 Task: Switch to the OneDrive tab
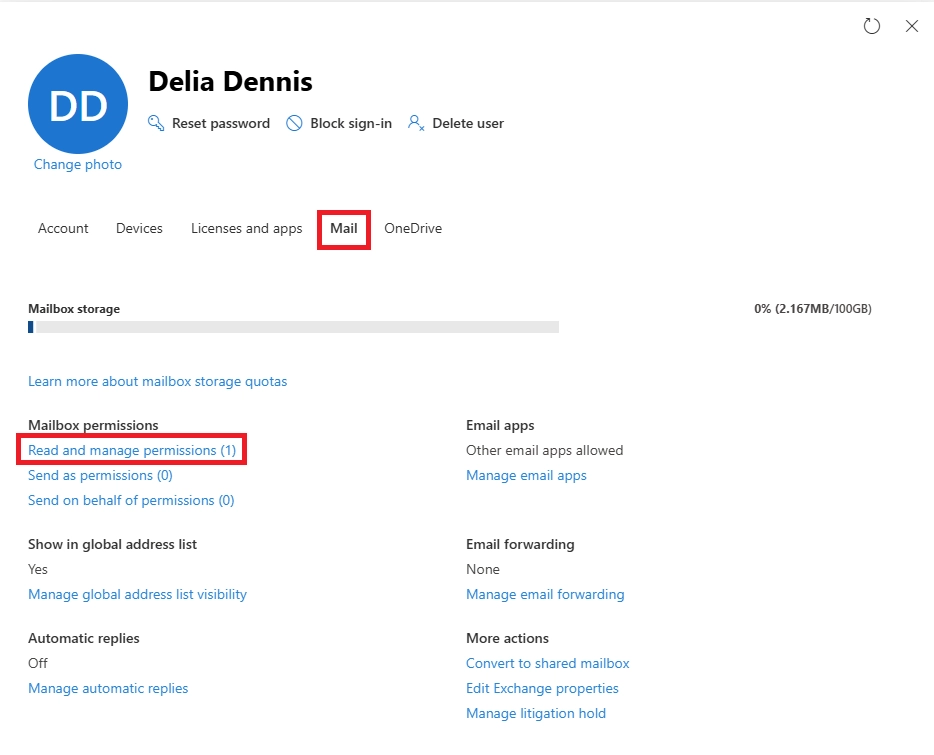412,228
